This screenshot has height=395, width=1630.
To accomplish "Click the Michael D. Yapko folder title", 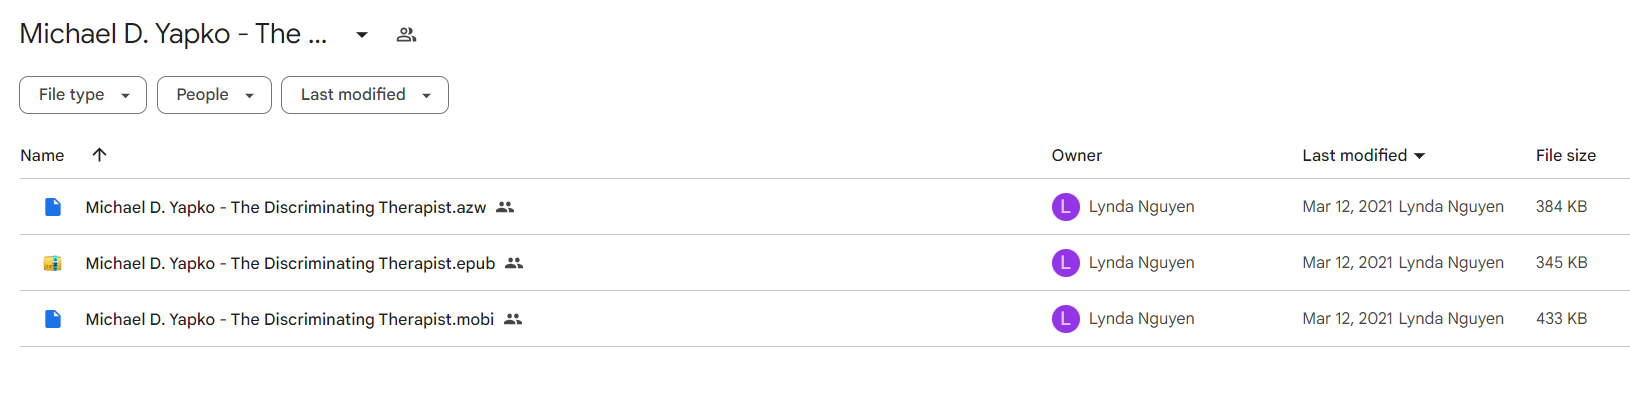I will tap(173, 34).
